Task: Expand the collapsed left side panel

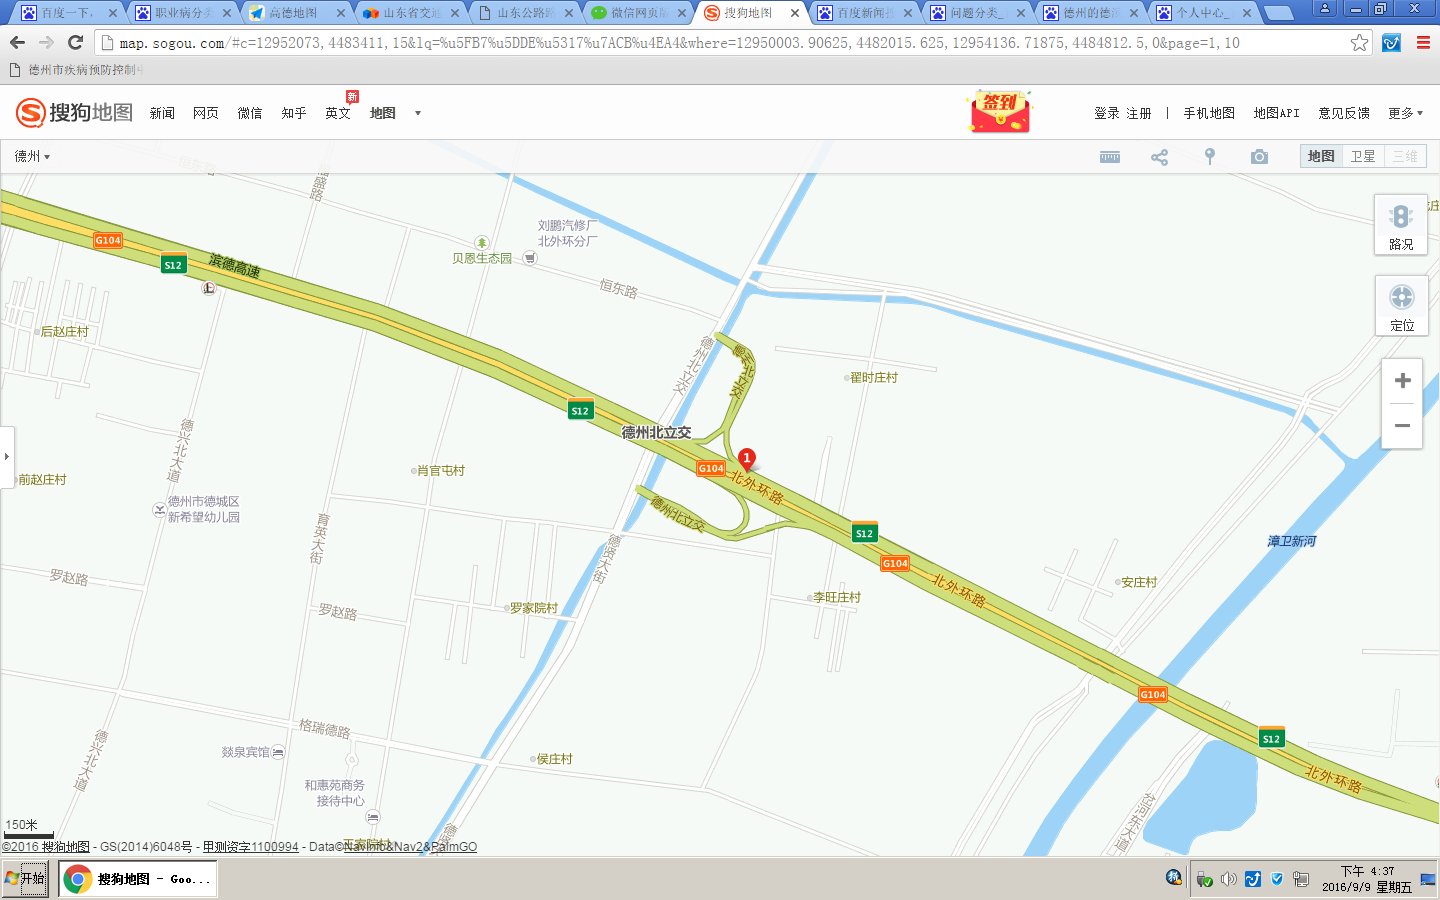Action: 7,456
